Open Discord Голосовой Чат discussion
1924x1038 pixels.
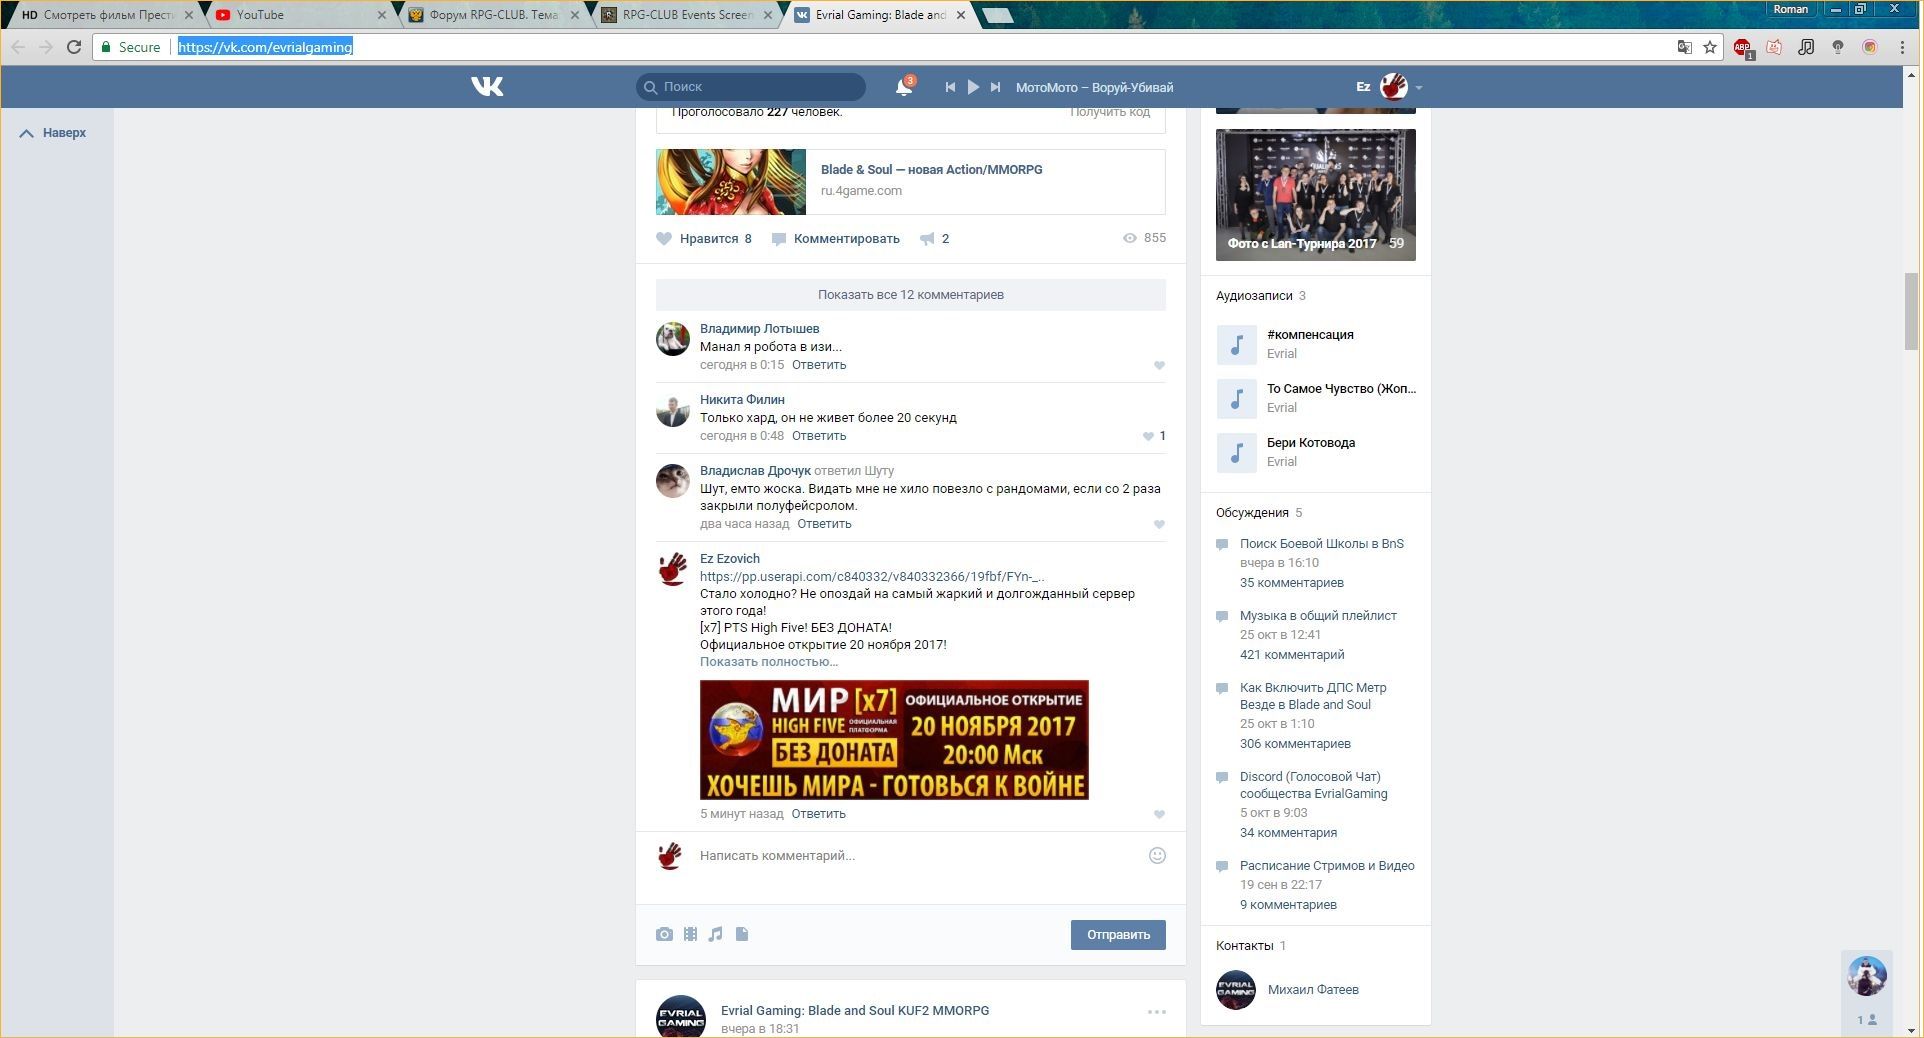coord(1314,785)
